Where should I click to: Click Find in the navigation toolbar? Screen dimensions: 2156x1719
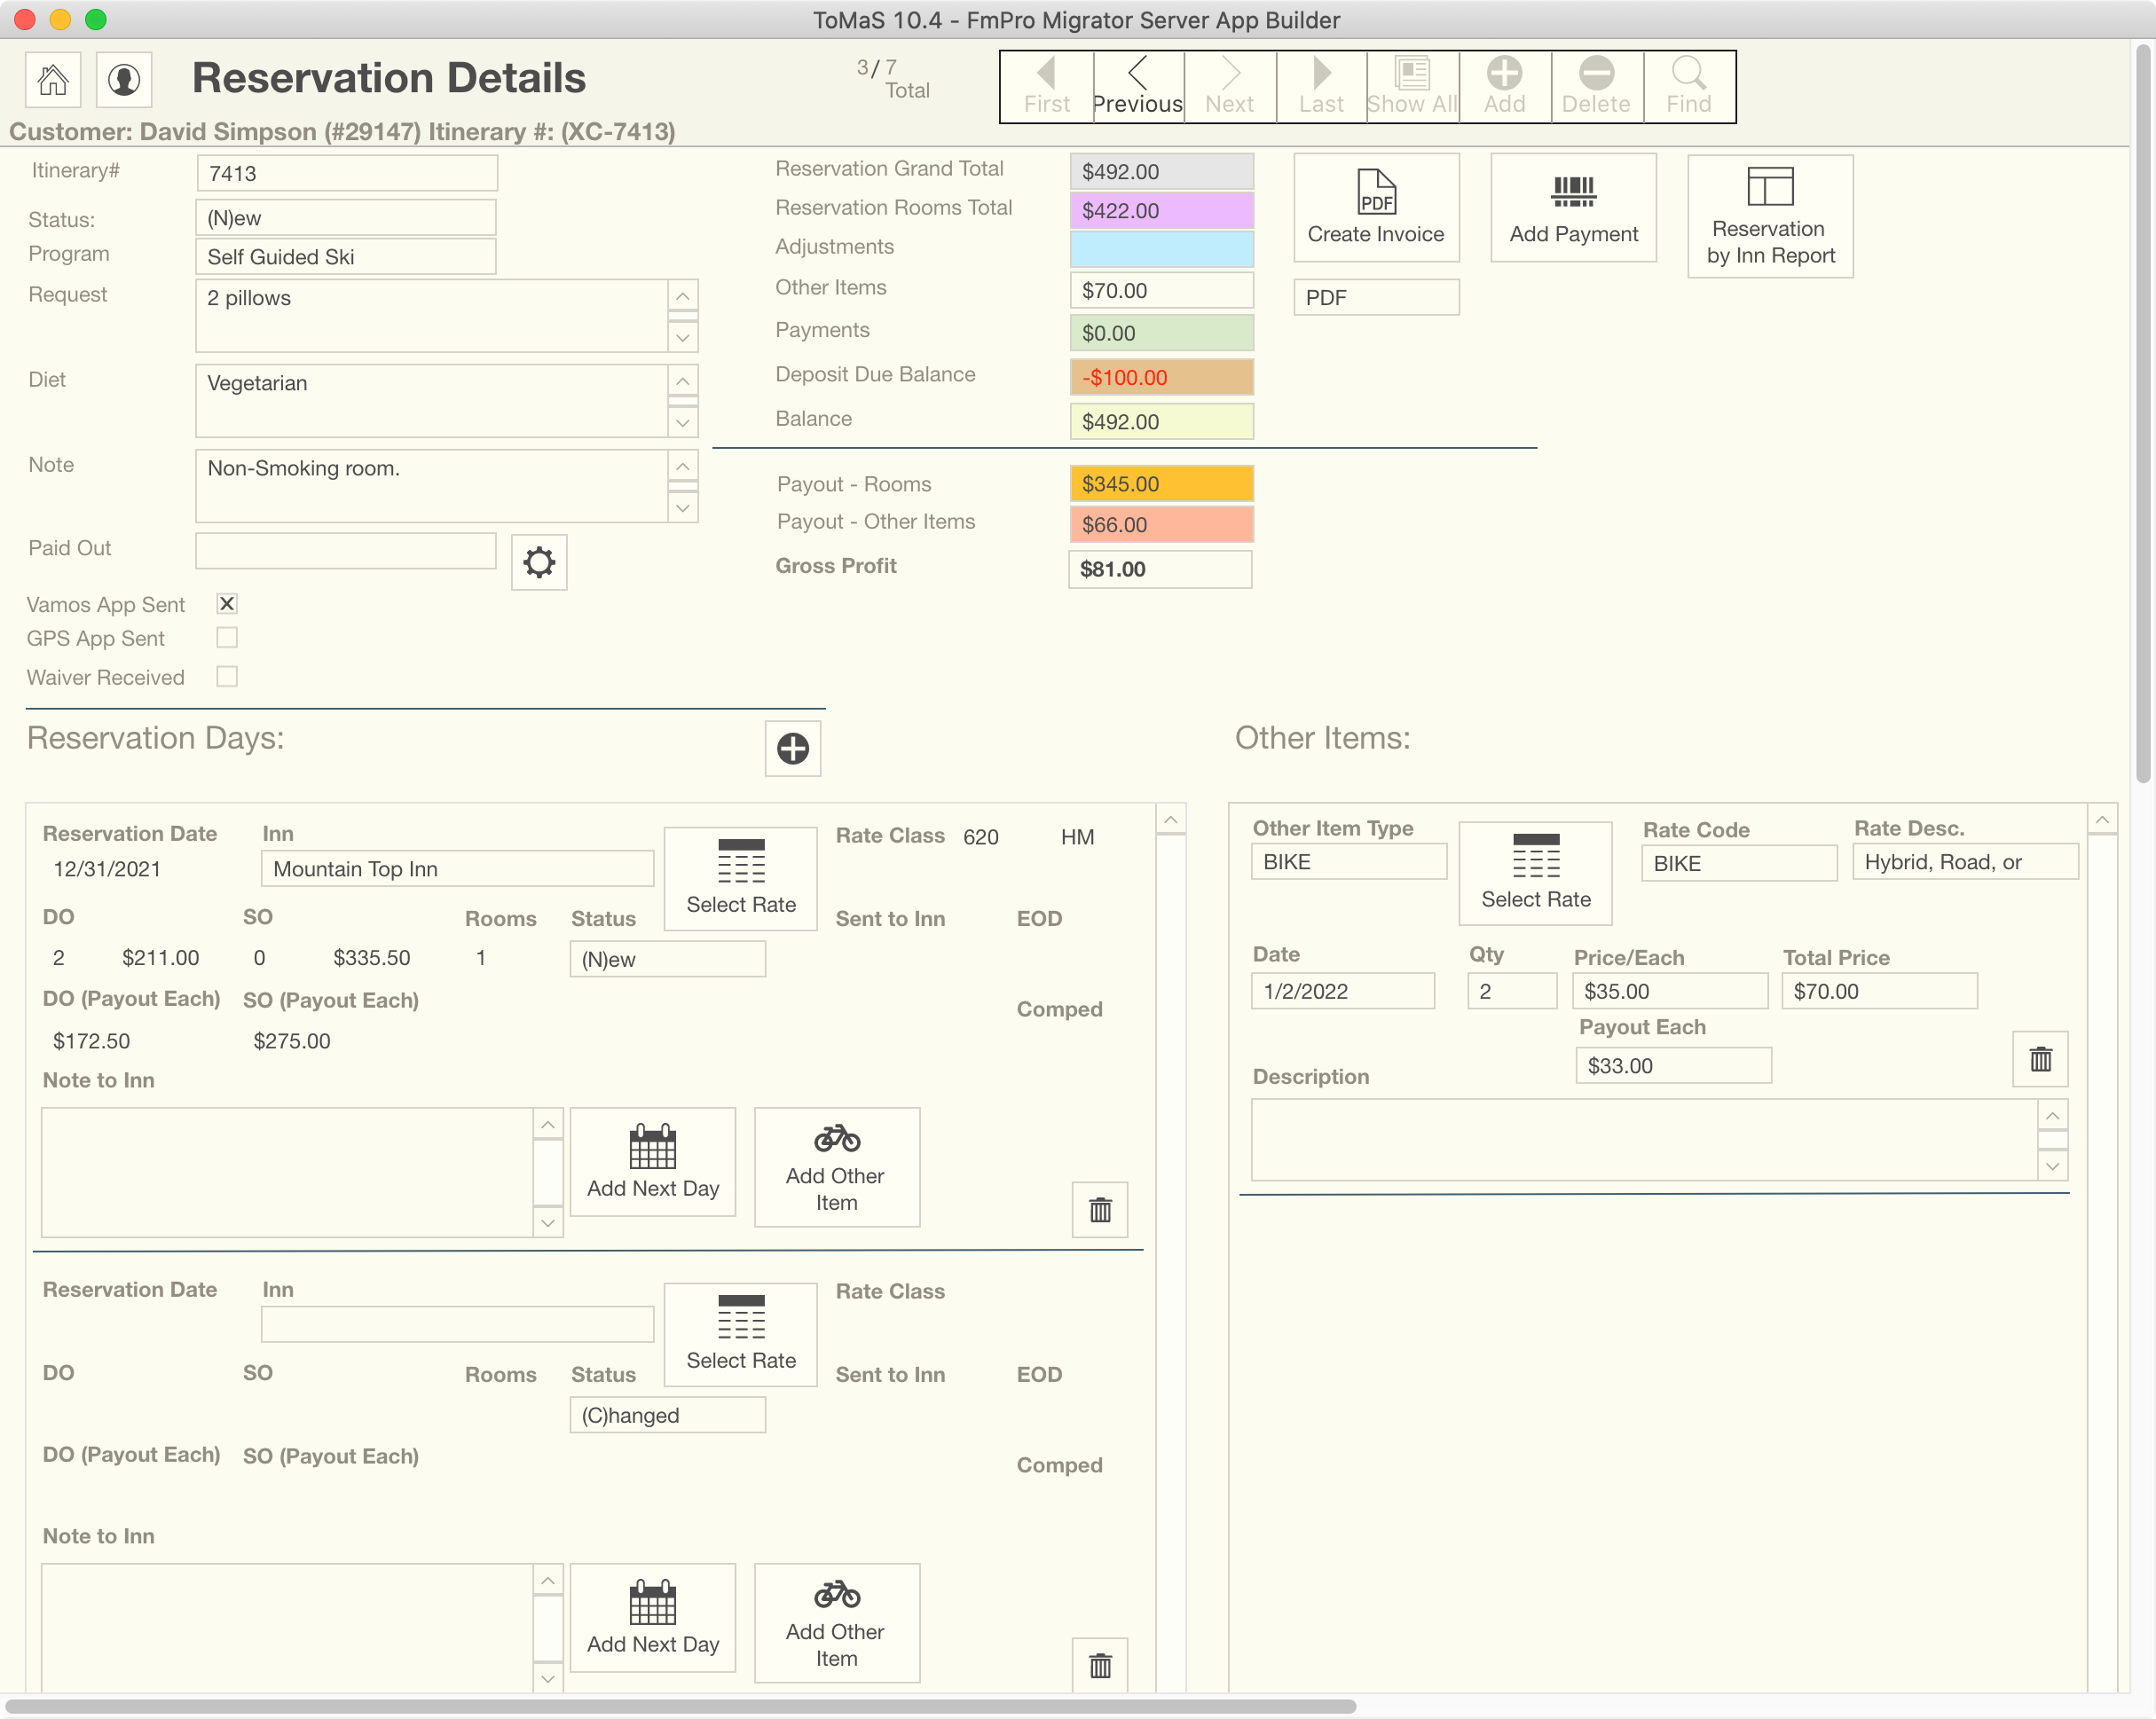tap(1688, 86)
